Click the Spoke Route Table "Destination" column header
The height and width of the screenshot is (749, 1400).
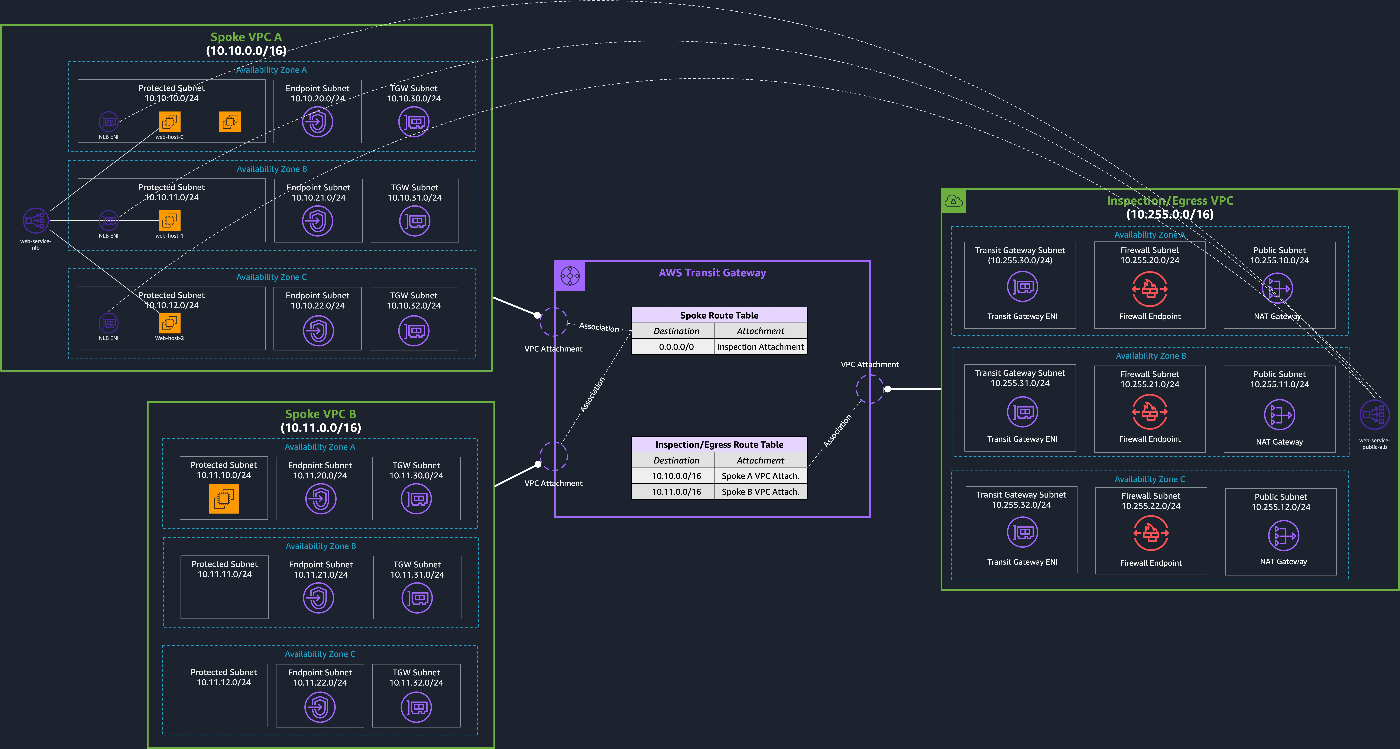[x=673, y=331]
